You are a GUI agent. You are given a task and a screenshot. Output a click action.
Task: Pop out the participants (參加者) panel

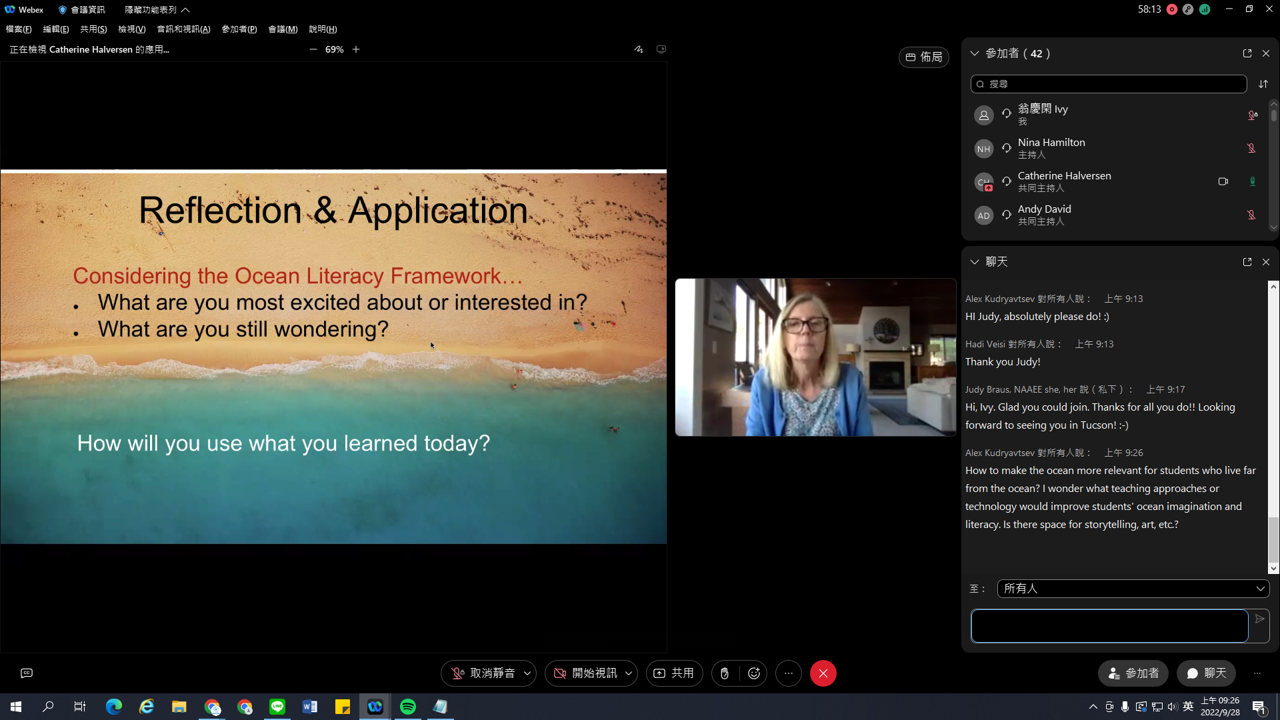click(1247, 53)
